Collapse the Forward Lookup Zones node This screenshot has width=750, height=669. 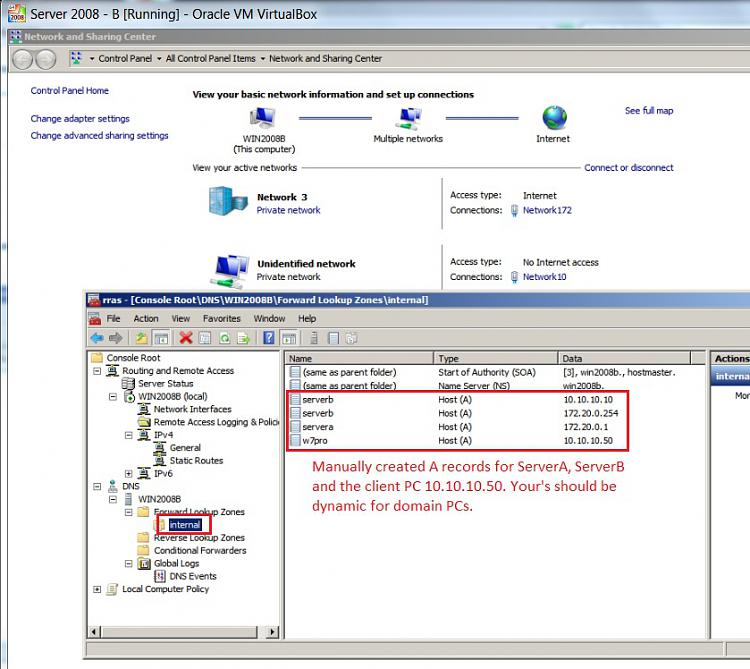pos(128,512)
